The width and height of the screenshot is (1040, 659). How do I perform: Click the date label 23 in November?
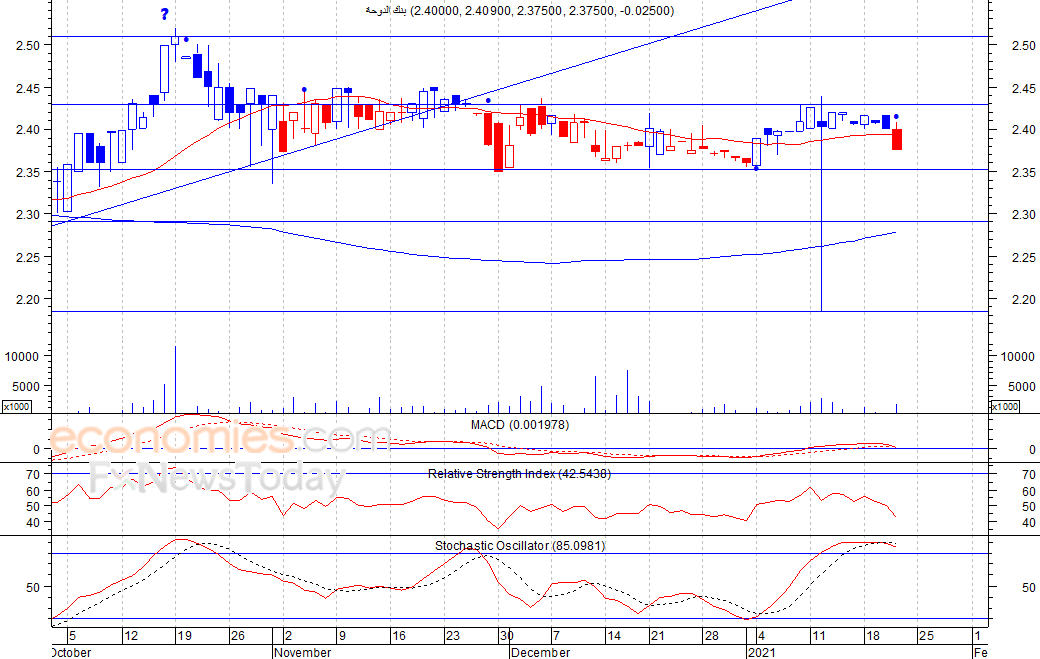tap(452, 636)
